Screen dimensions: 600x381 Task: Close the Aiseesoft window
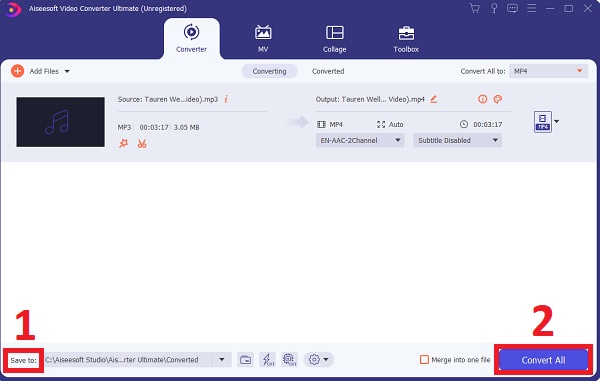coord(587,8)
